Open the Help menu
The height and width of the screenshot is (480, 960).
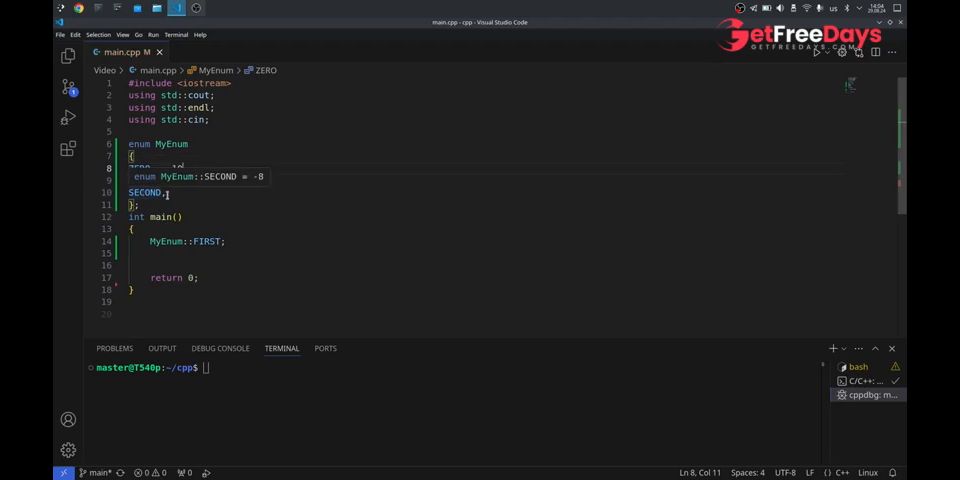coord(200,35)
